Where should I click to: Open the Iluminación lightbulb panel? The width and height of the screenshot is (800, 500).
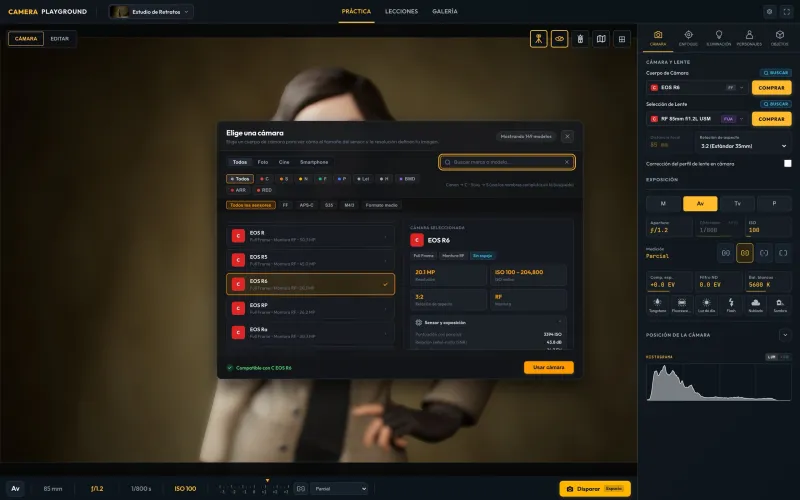(x=718, y=38)
